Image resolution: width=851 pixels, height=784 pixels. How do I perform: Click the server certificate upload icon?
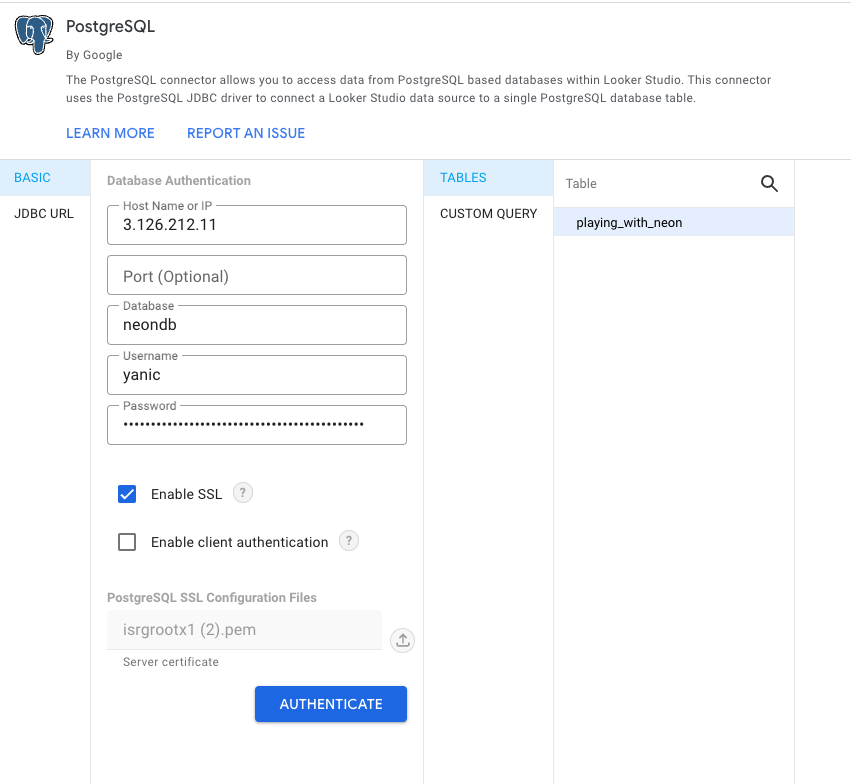click(x=403, y=641)
